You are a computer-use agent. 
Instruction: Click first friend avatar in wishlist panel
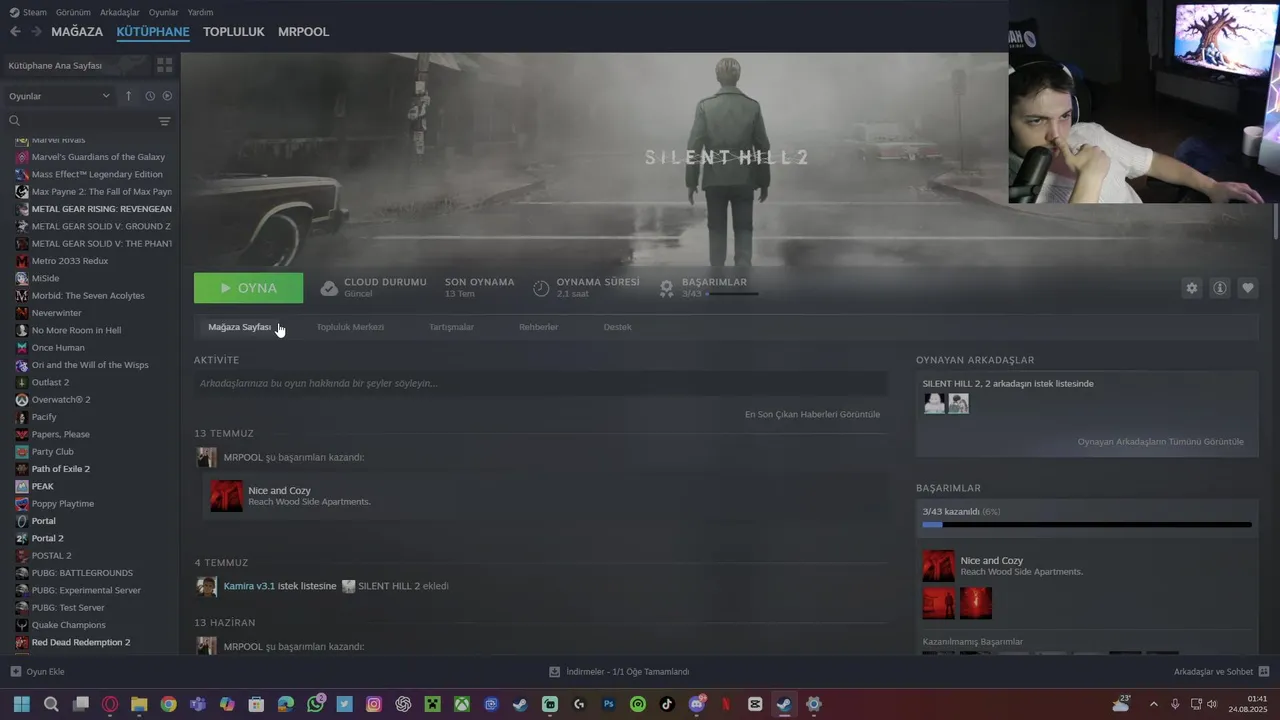pyautogui.click(x=934, y=403)
